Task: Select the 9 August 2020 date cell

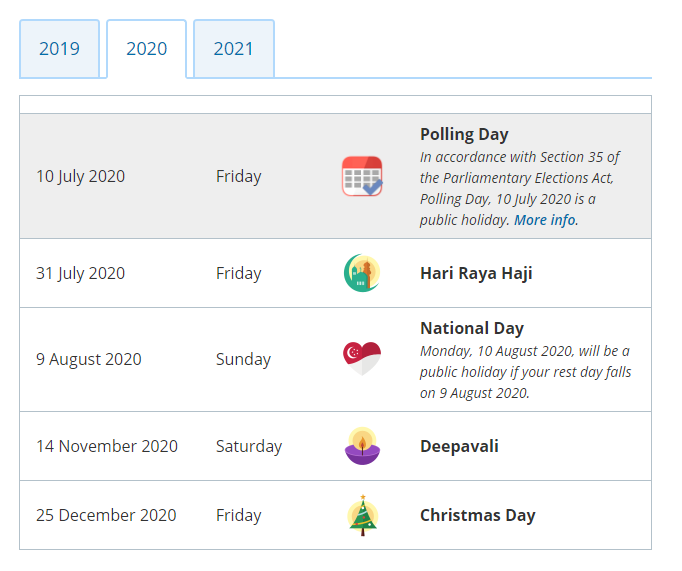Action: pyautogui.click(x=89, y=359)
